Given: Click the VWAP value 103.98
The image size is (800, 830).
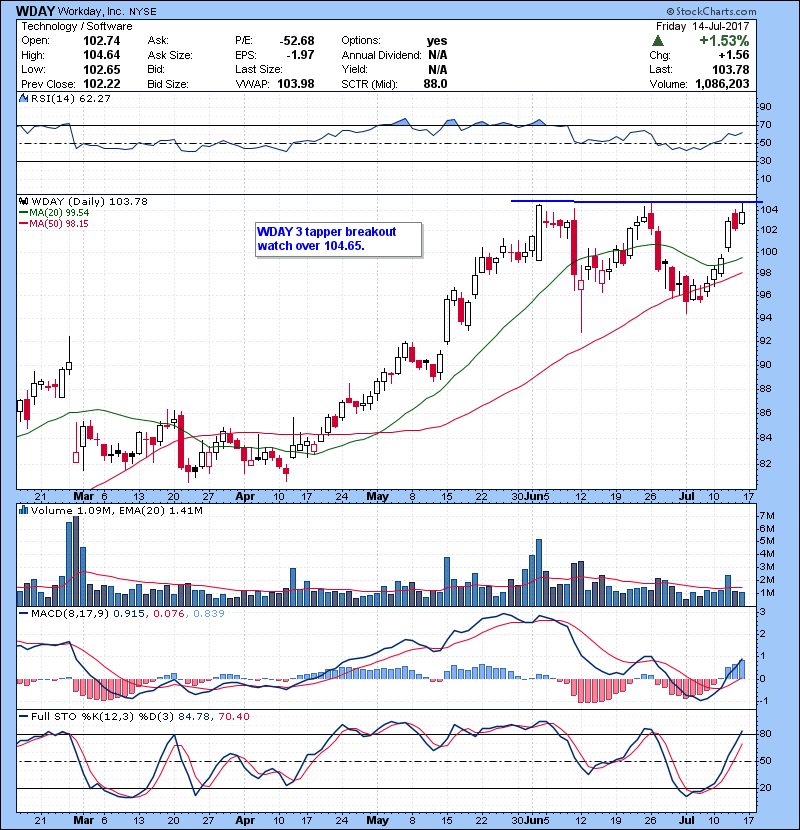Looking at the screenshot, I should tap(296, 84).
